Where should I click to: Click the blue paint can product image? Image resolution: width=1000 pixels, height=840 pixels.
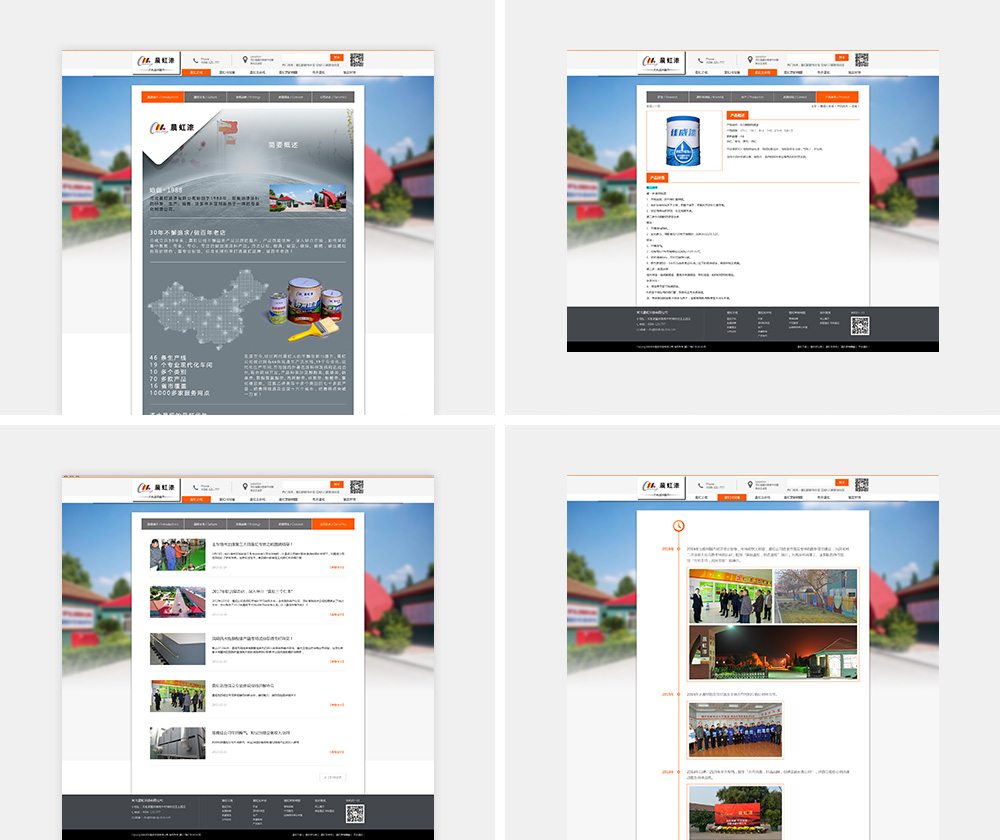[684, 139]
